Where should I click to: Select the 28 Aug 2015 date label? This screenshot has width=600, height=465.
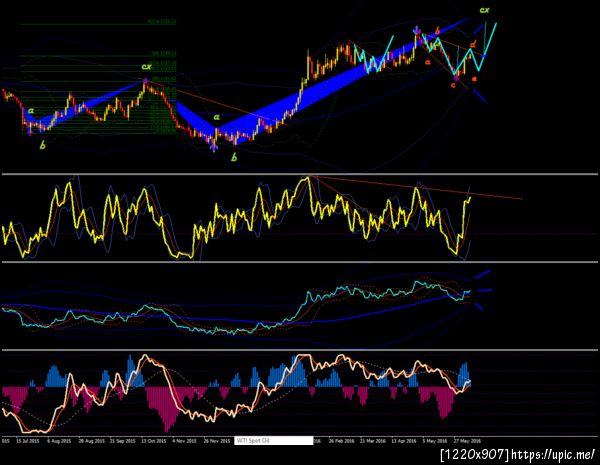click(x=91, y=441)
